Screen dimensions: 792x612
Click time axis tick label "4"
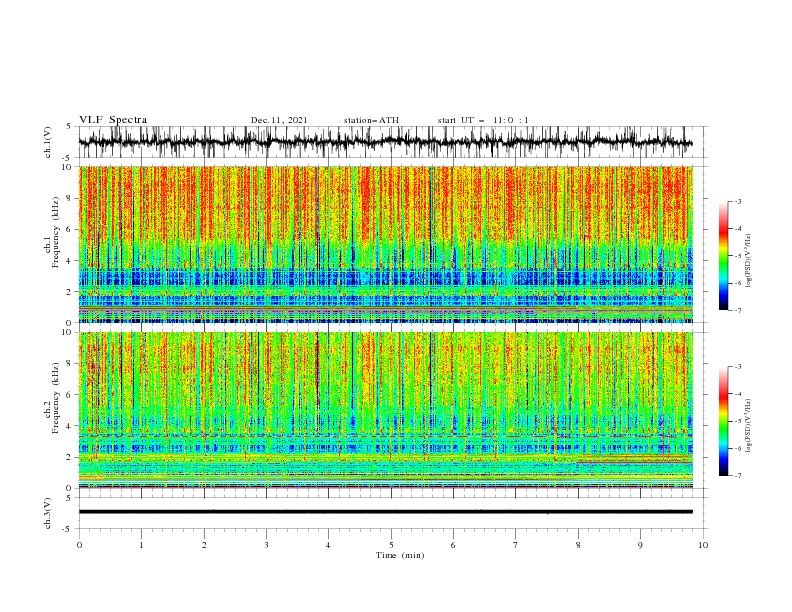click(x=329, y=545)
